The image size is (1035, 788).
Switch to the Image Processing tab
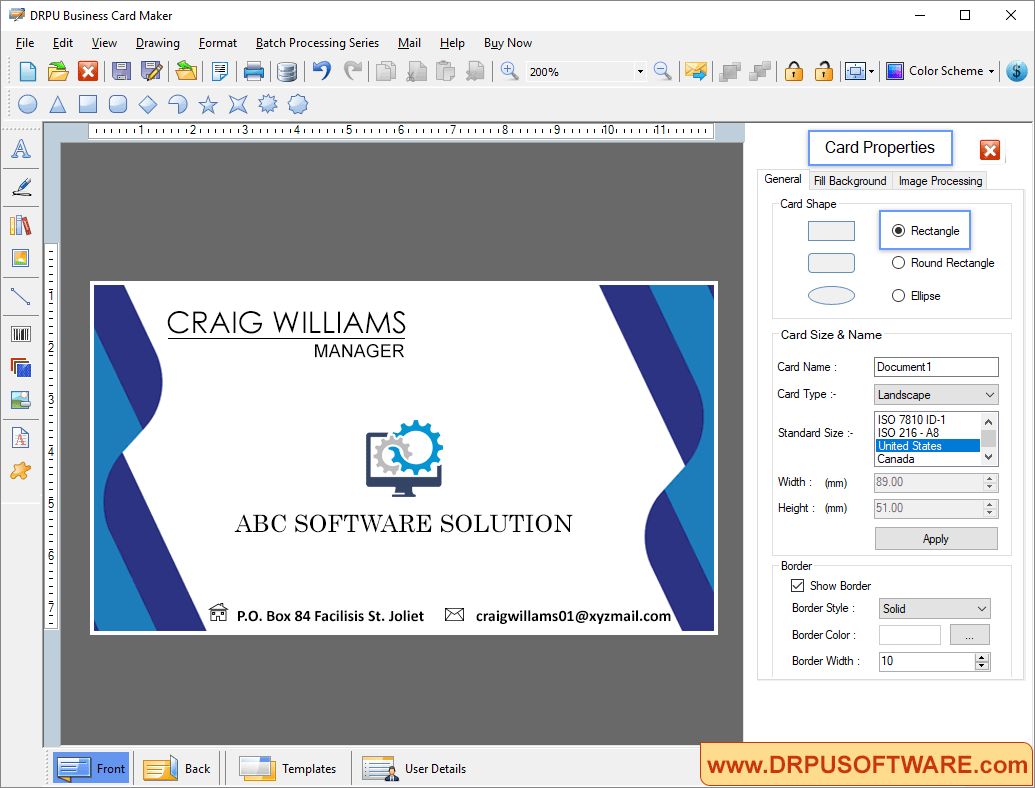pos(941,181)
